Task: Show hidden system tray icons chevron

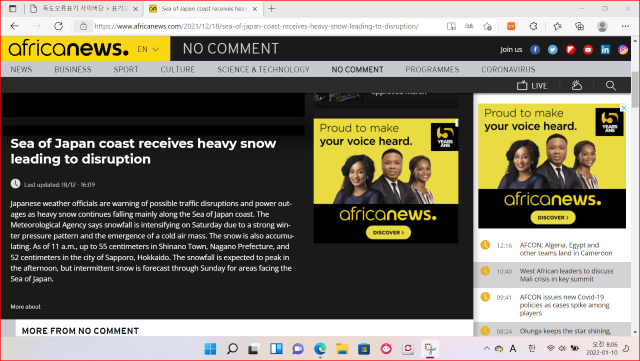Action: pyautogui.click(x=487, y=348)
